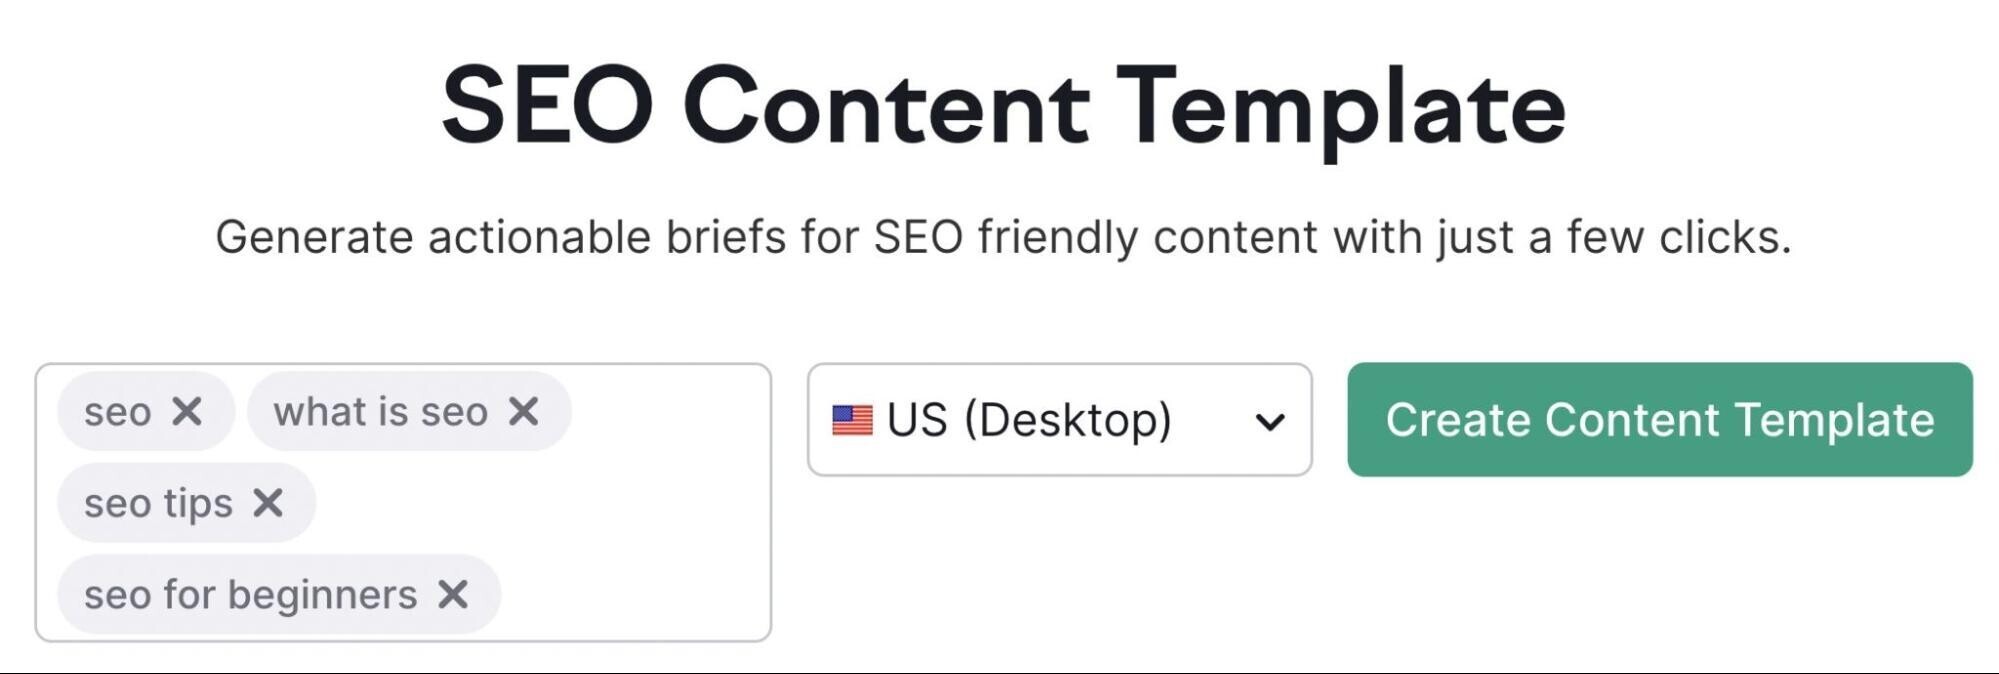Select the "what is seo" chip label

(381, 412)
